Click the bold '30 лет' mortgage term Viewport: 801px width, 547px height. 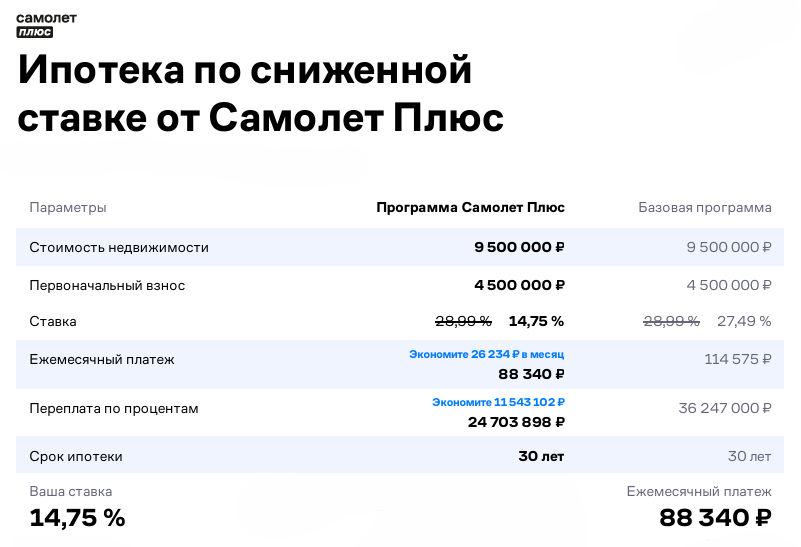tap(541, 457)
